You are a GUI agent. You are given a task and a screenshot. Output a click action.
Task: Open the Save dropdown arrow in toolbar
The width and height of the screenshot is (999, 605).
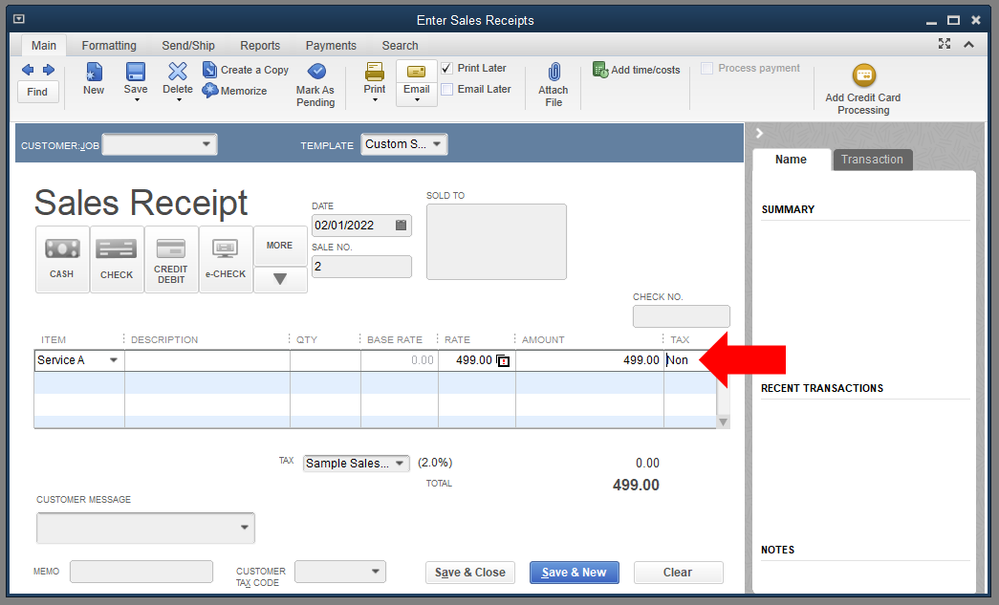pyautogui.click(x=136, y=100)
